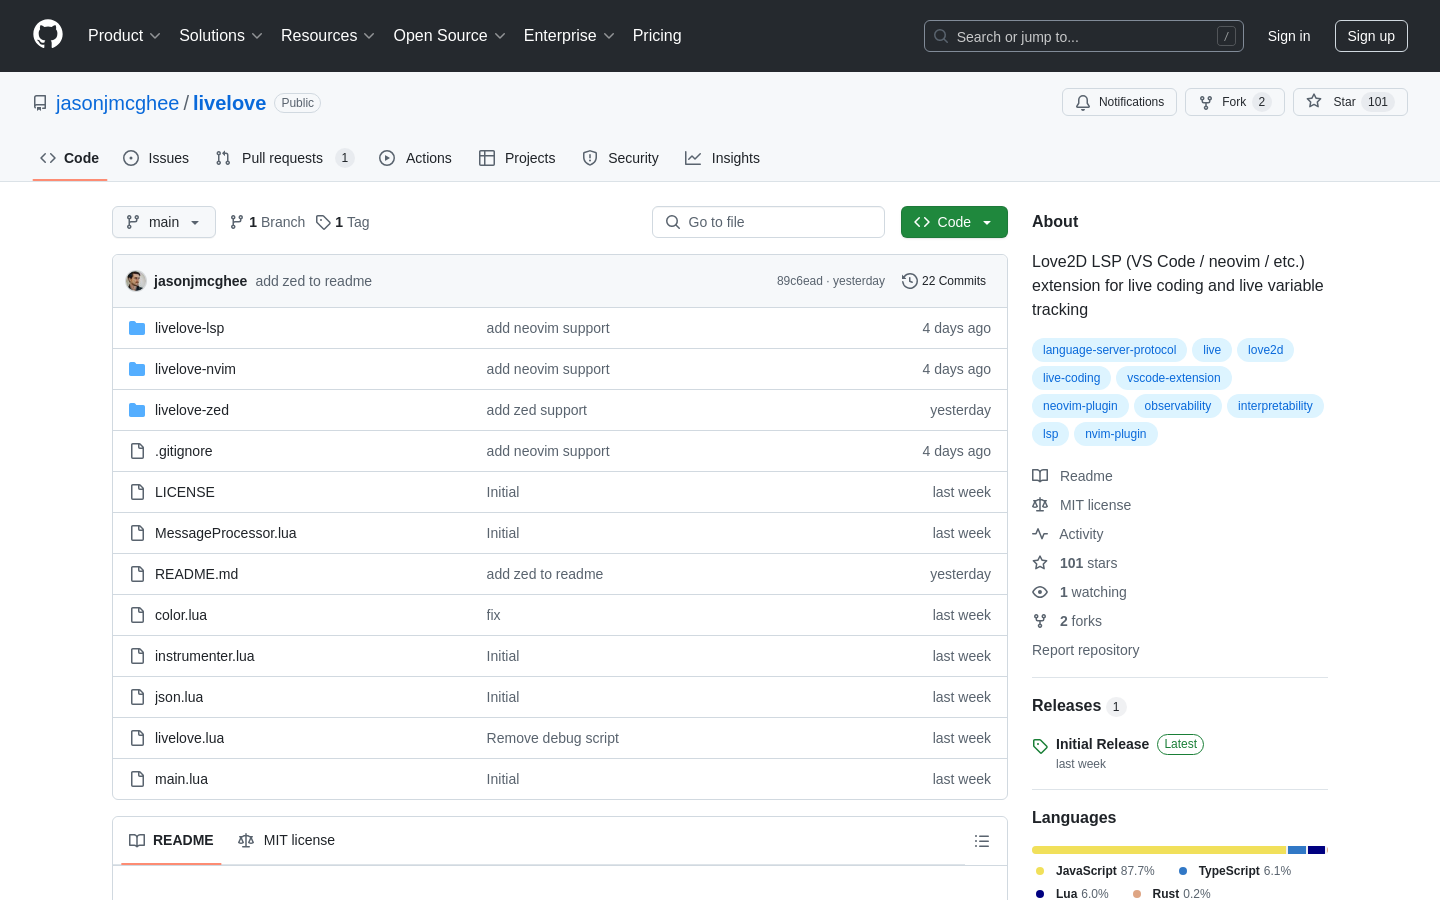Switch to the Insights tab
Image resolution: width=1440 pixels, height=900 pixels.
(x=722, y=158)
